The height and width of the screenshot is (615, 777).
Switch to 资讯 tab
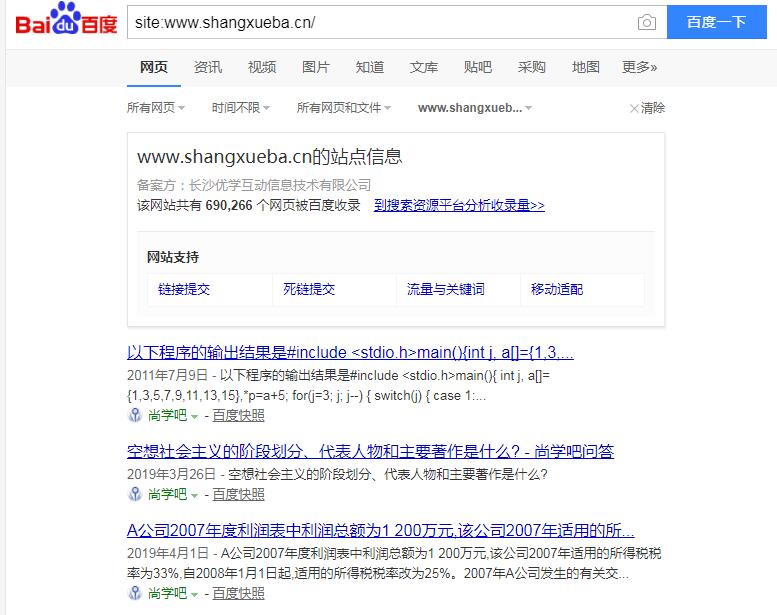pyautogui.click(x=208, y=67)
